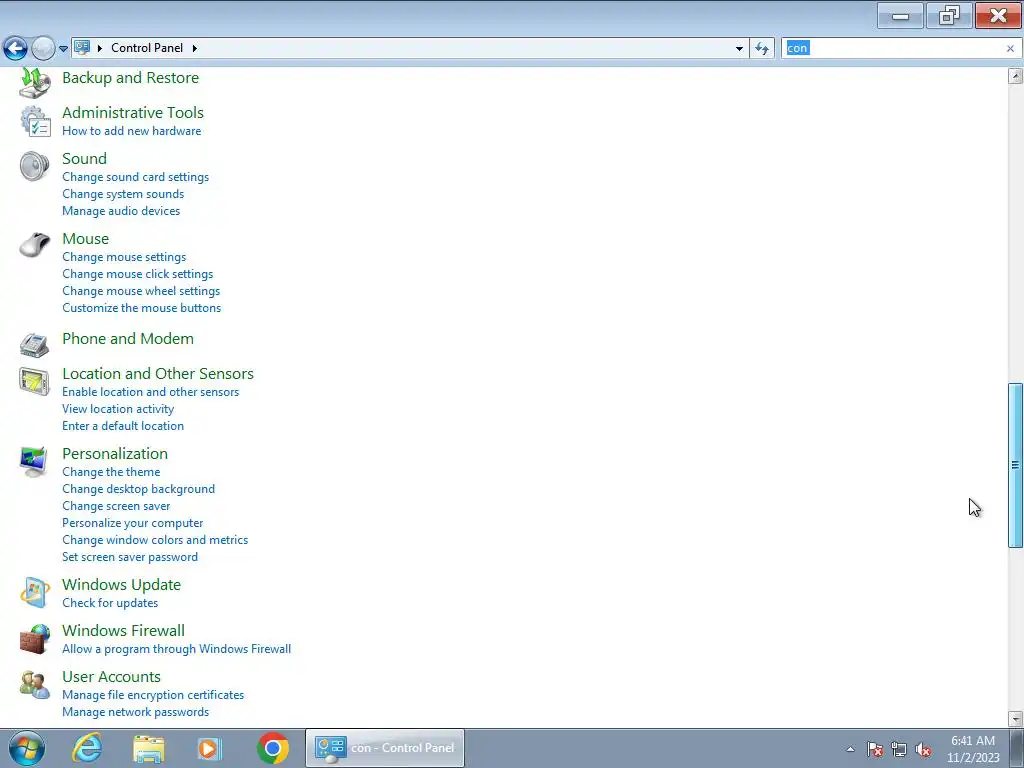
Task: Click the Mouse icon
Action: point(34,246)
